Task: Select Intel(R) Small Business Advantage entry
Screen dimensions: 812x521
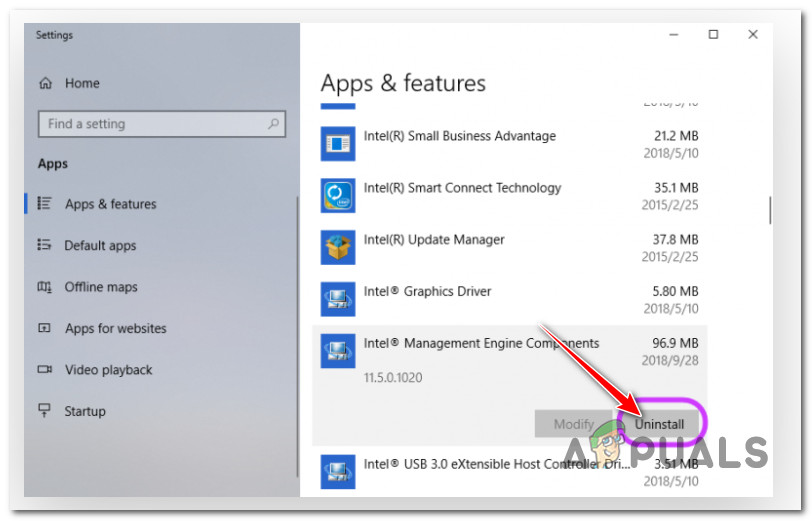Action: (x=510, y=144)
